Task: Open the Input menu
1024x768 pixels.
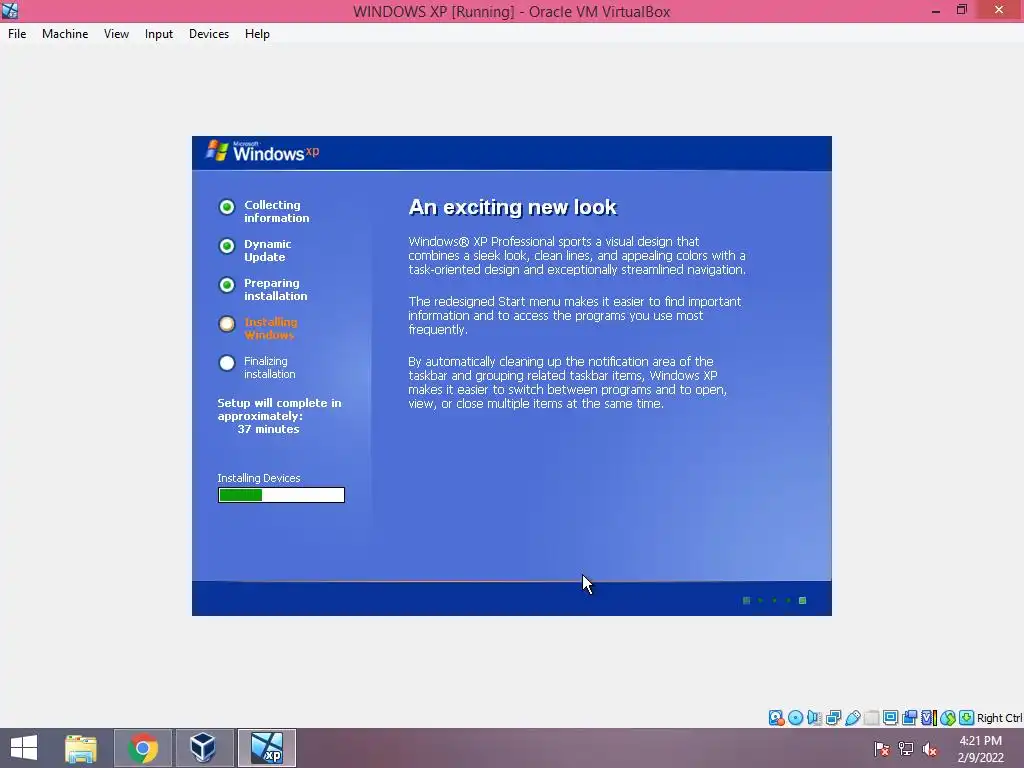Action: pos(159,34)
